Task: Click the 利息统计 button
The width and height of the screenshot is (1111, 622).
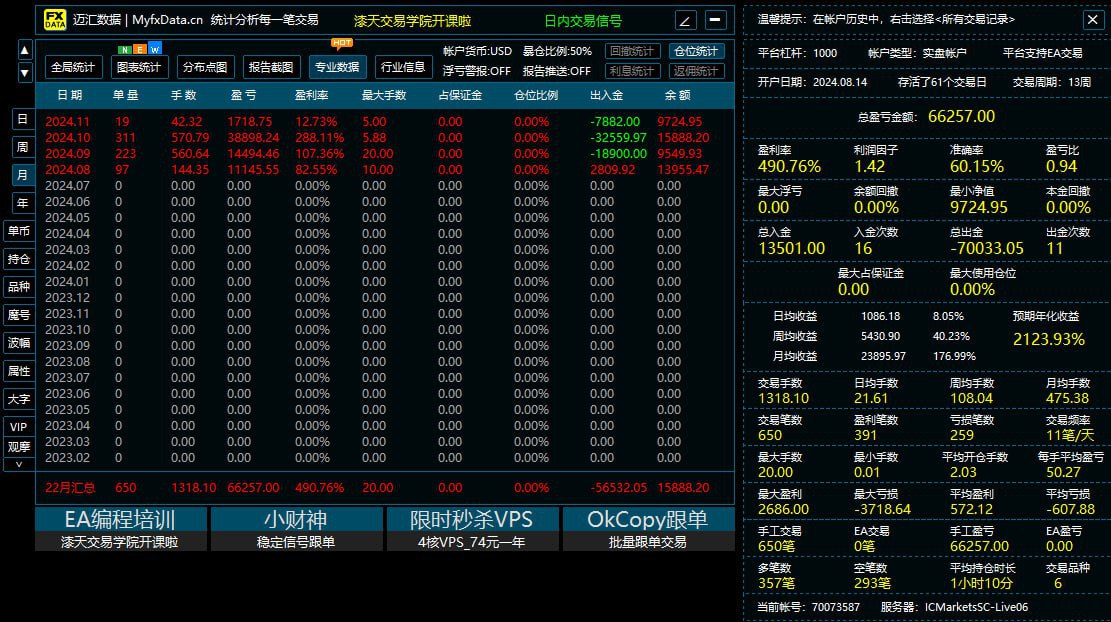Action: (x=632, y=71)
